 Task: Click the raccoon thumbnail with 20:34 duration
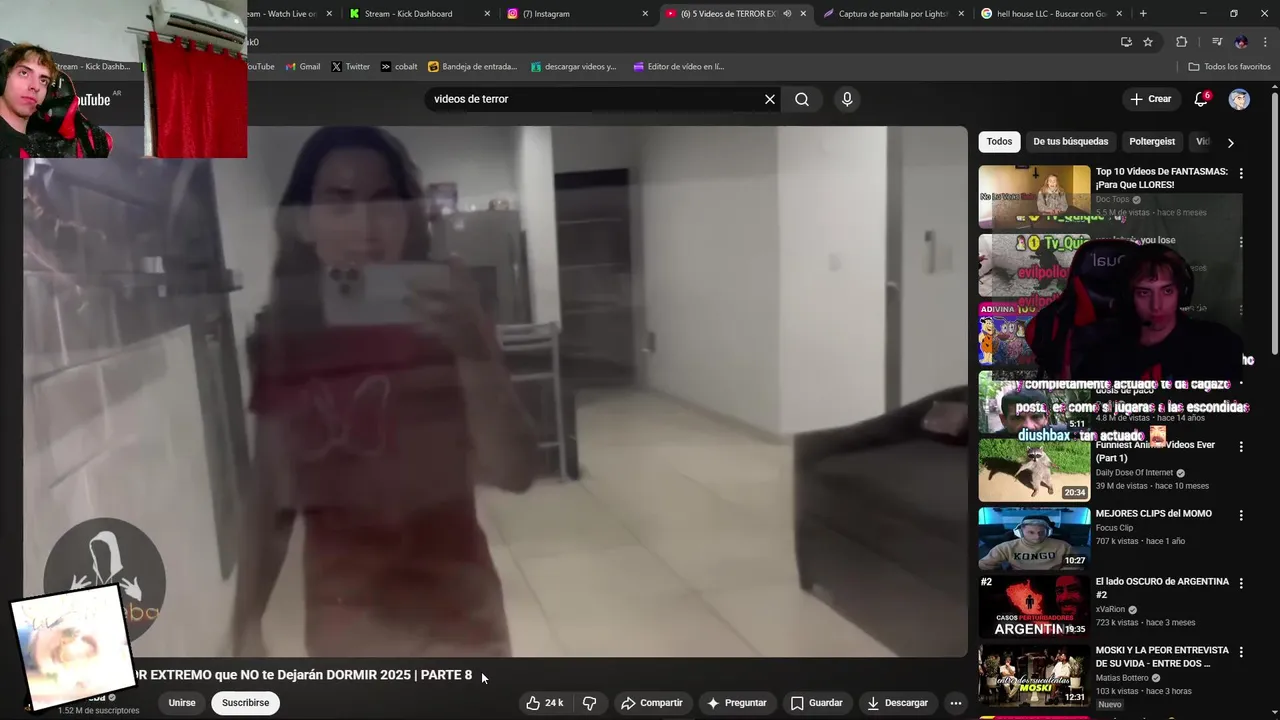pyautogui.click(x=1034, y=470)
